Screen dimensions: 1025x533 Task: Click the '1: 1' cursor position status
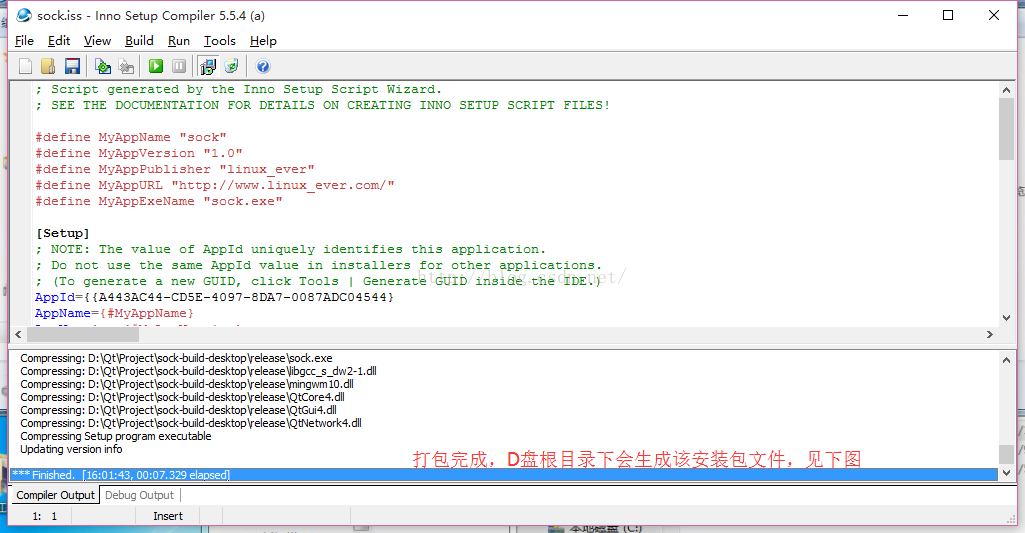click(x=44, y=516)
